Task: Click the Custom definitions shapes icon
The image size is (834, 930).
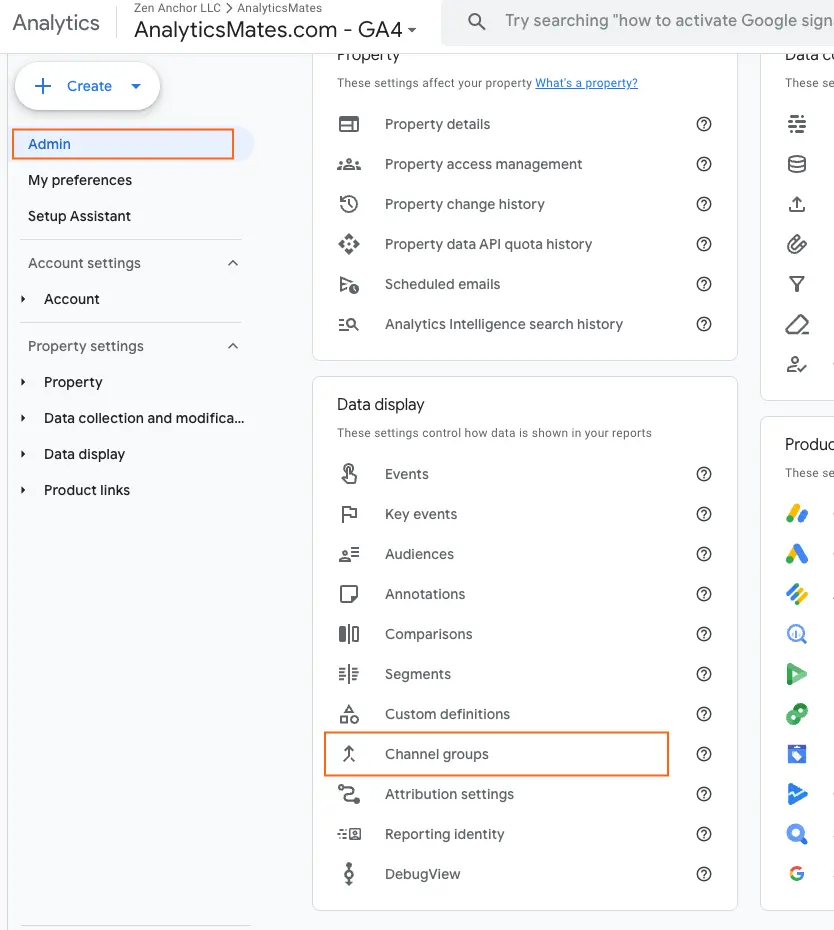Action: [349, 714]
